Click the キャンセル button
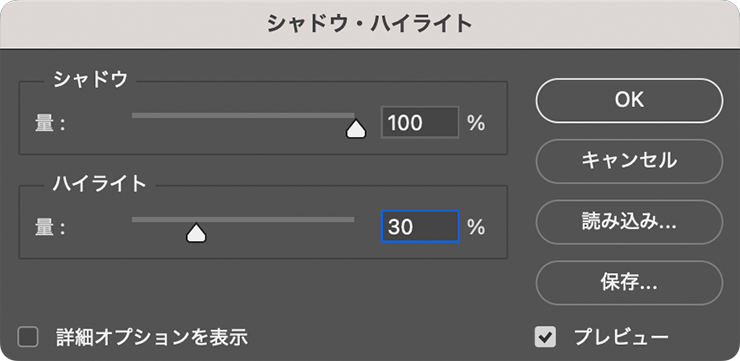This screenshot has height=361, width=740. (629, 161)
